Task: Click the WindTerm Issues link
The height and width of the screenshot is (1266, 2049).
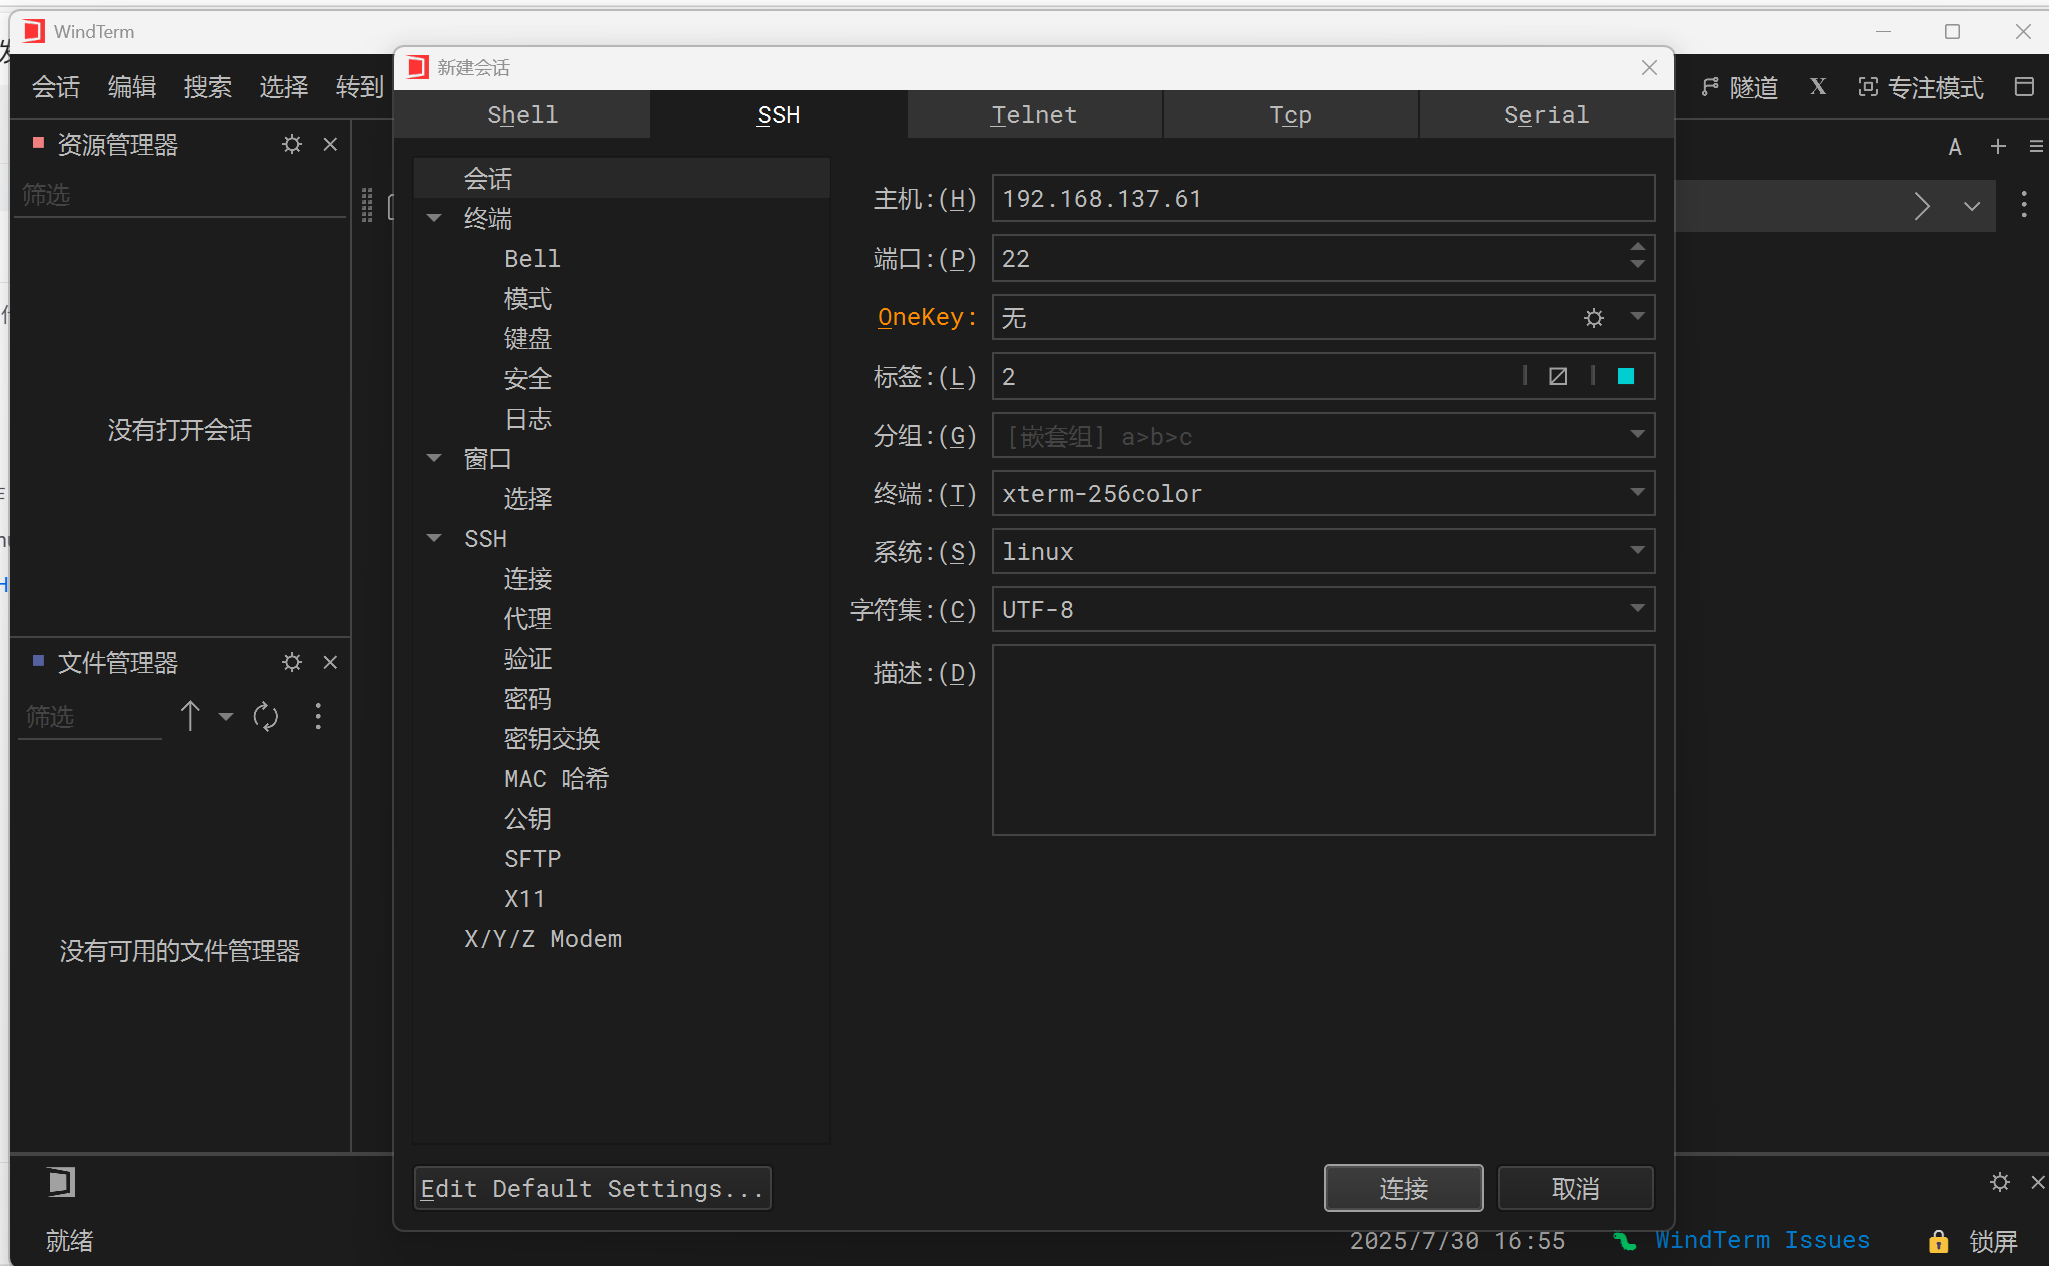Action: point(1761,1240)
